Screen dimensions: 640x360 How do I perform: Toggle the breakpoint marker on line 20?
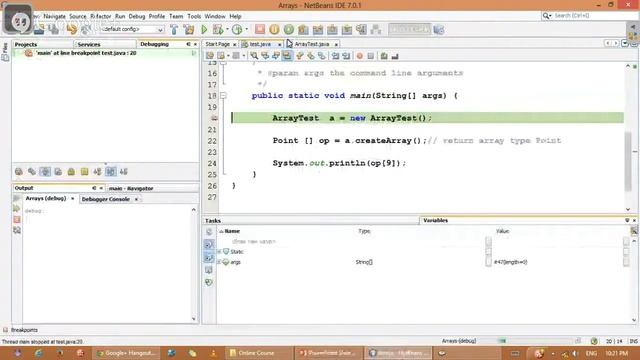214,118
